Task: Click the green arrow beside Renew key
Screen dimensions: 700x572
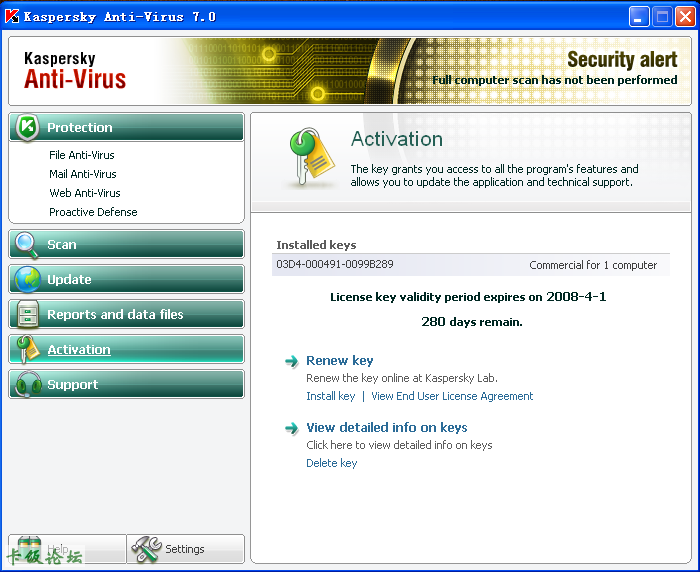Action: pyautogui.click(x=292, y=361)
